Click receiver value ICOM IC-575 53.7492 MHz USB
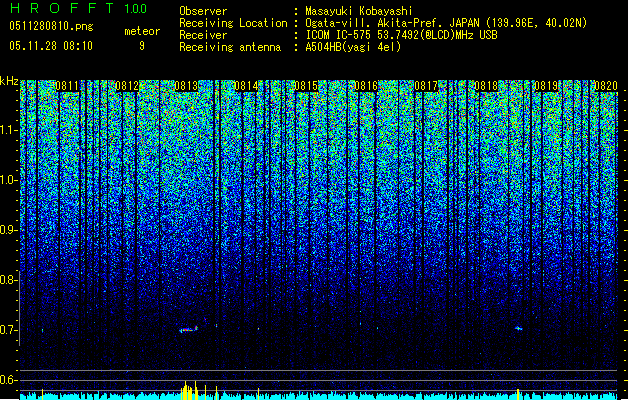 (402, 35)
